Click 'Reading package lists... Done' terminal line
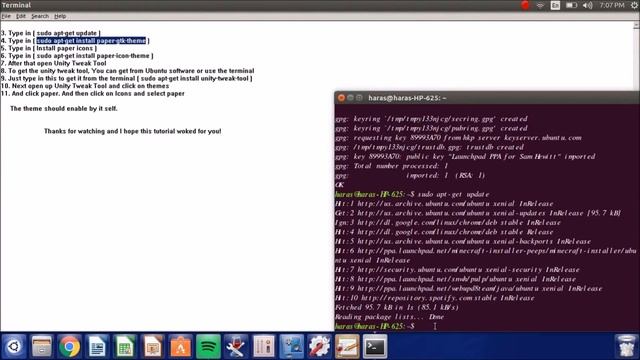The width and height of the screenshot is (640, 360). 389,317
